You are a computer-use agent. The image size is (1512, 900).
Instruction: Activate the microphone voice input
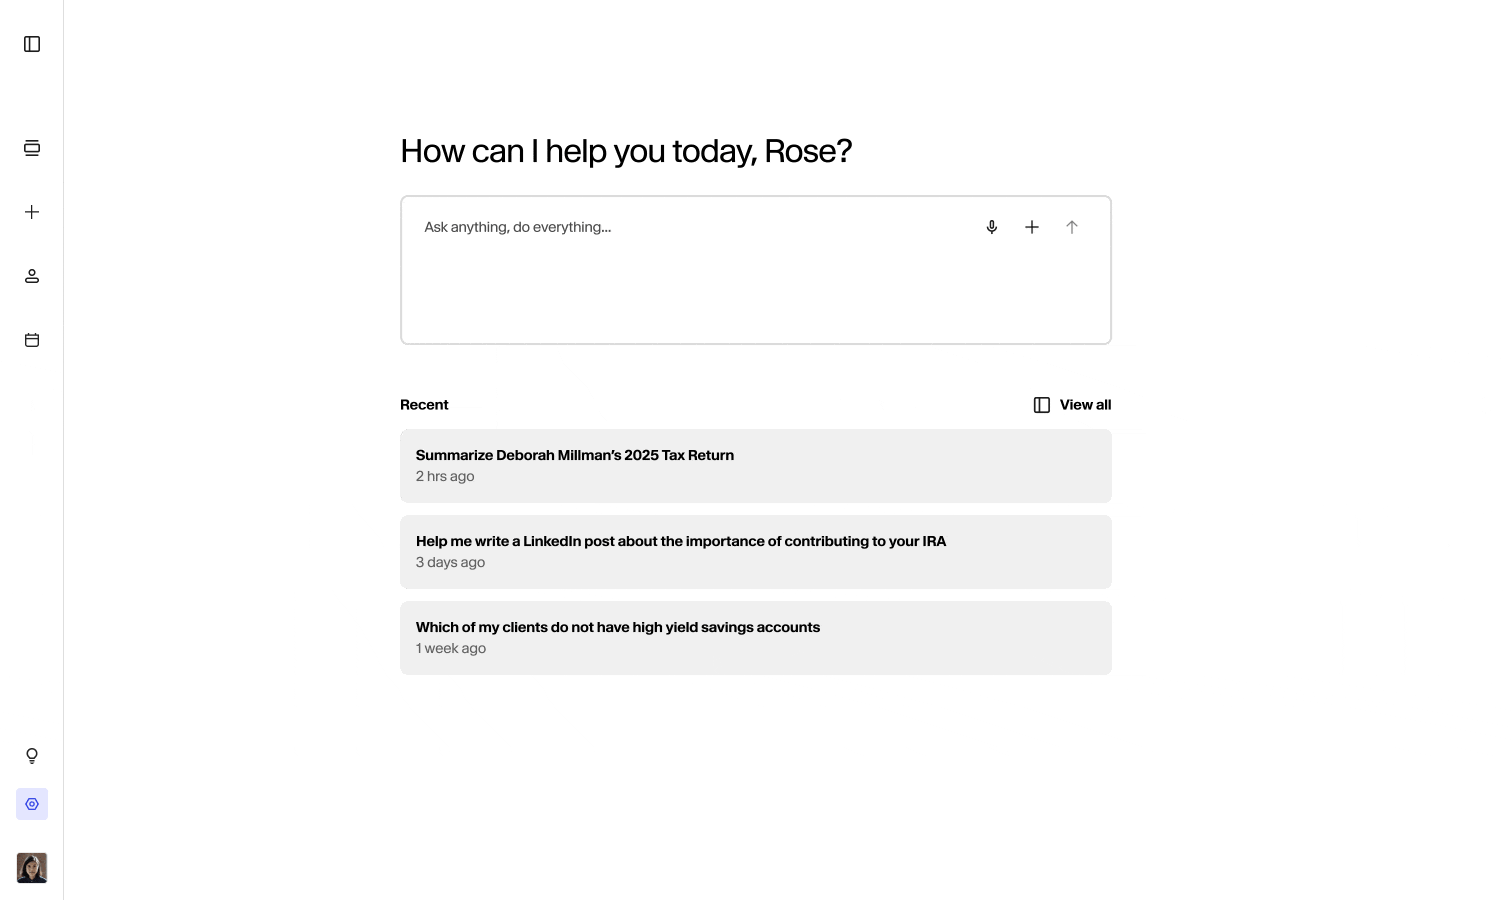pos(991,227)
